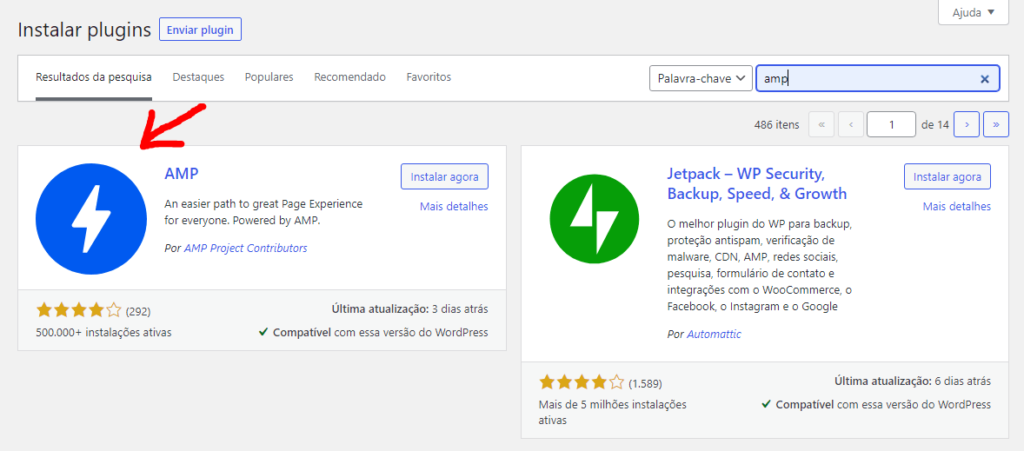
Task: Open Mais detalhes for the AMP plugin
Action: (454, 207)
